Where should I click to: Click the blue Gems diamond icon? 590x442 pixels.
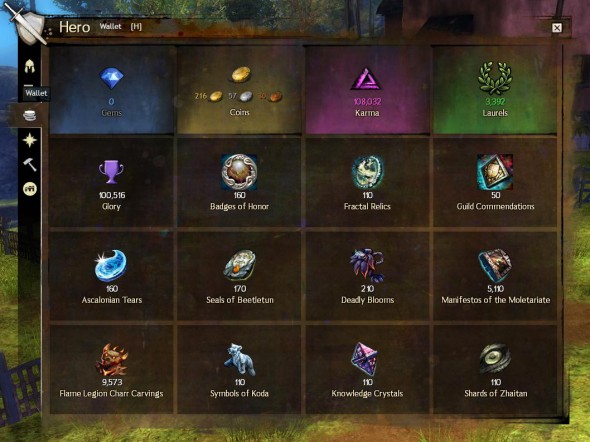click(x=111, y=78)
